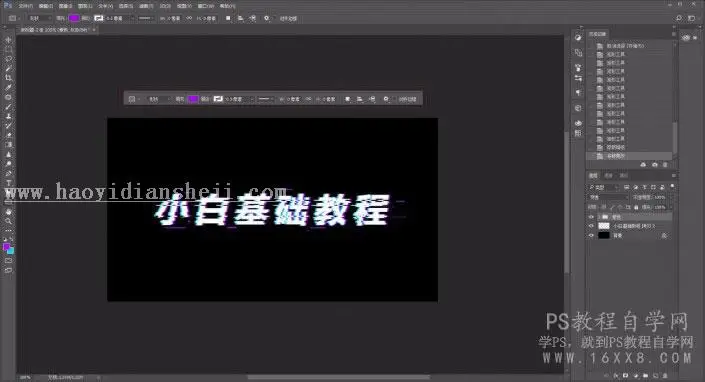Select the Move tool

pyautogui.click(x=9, y=40)
